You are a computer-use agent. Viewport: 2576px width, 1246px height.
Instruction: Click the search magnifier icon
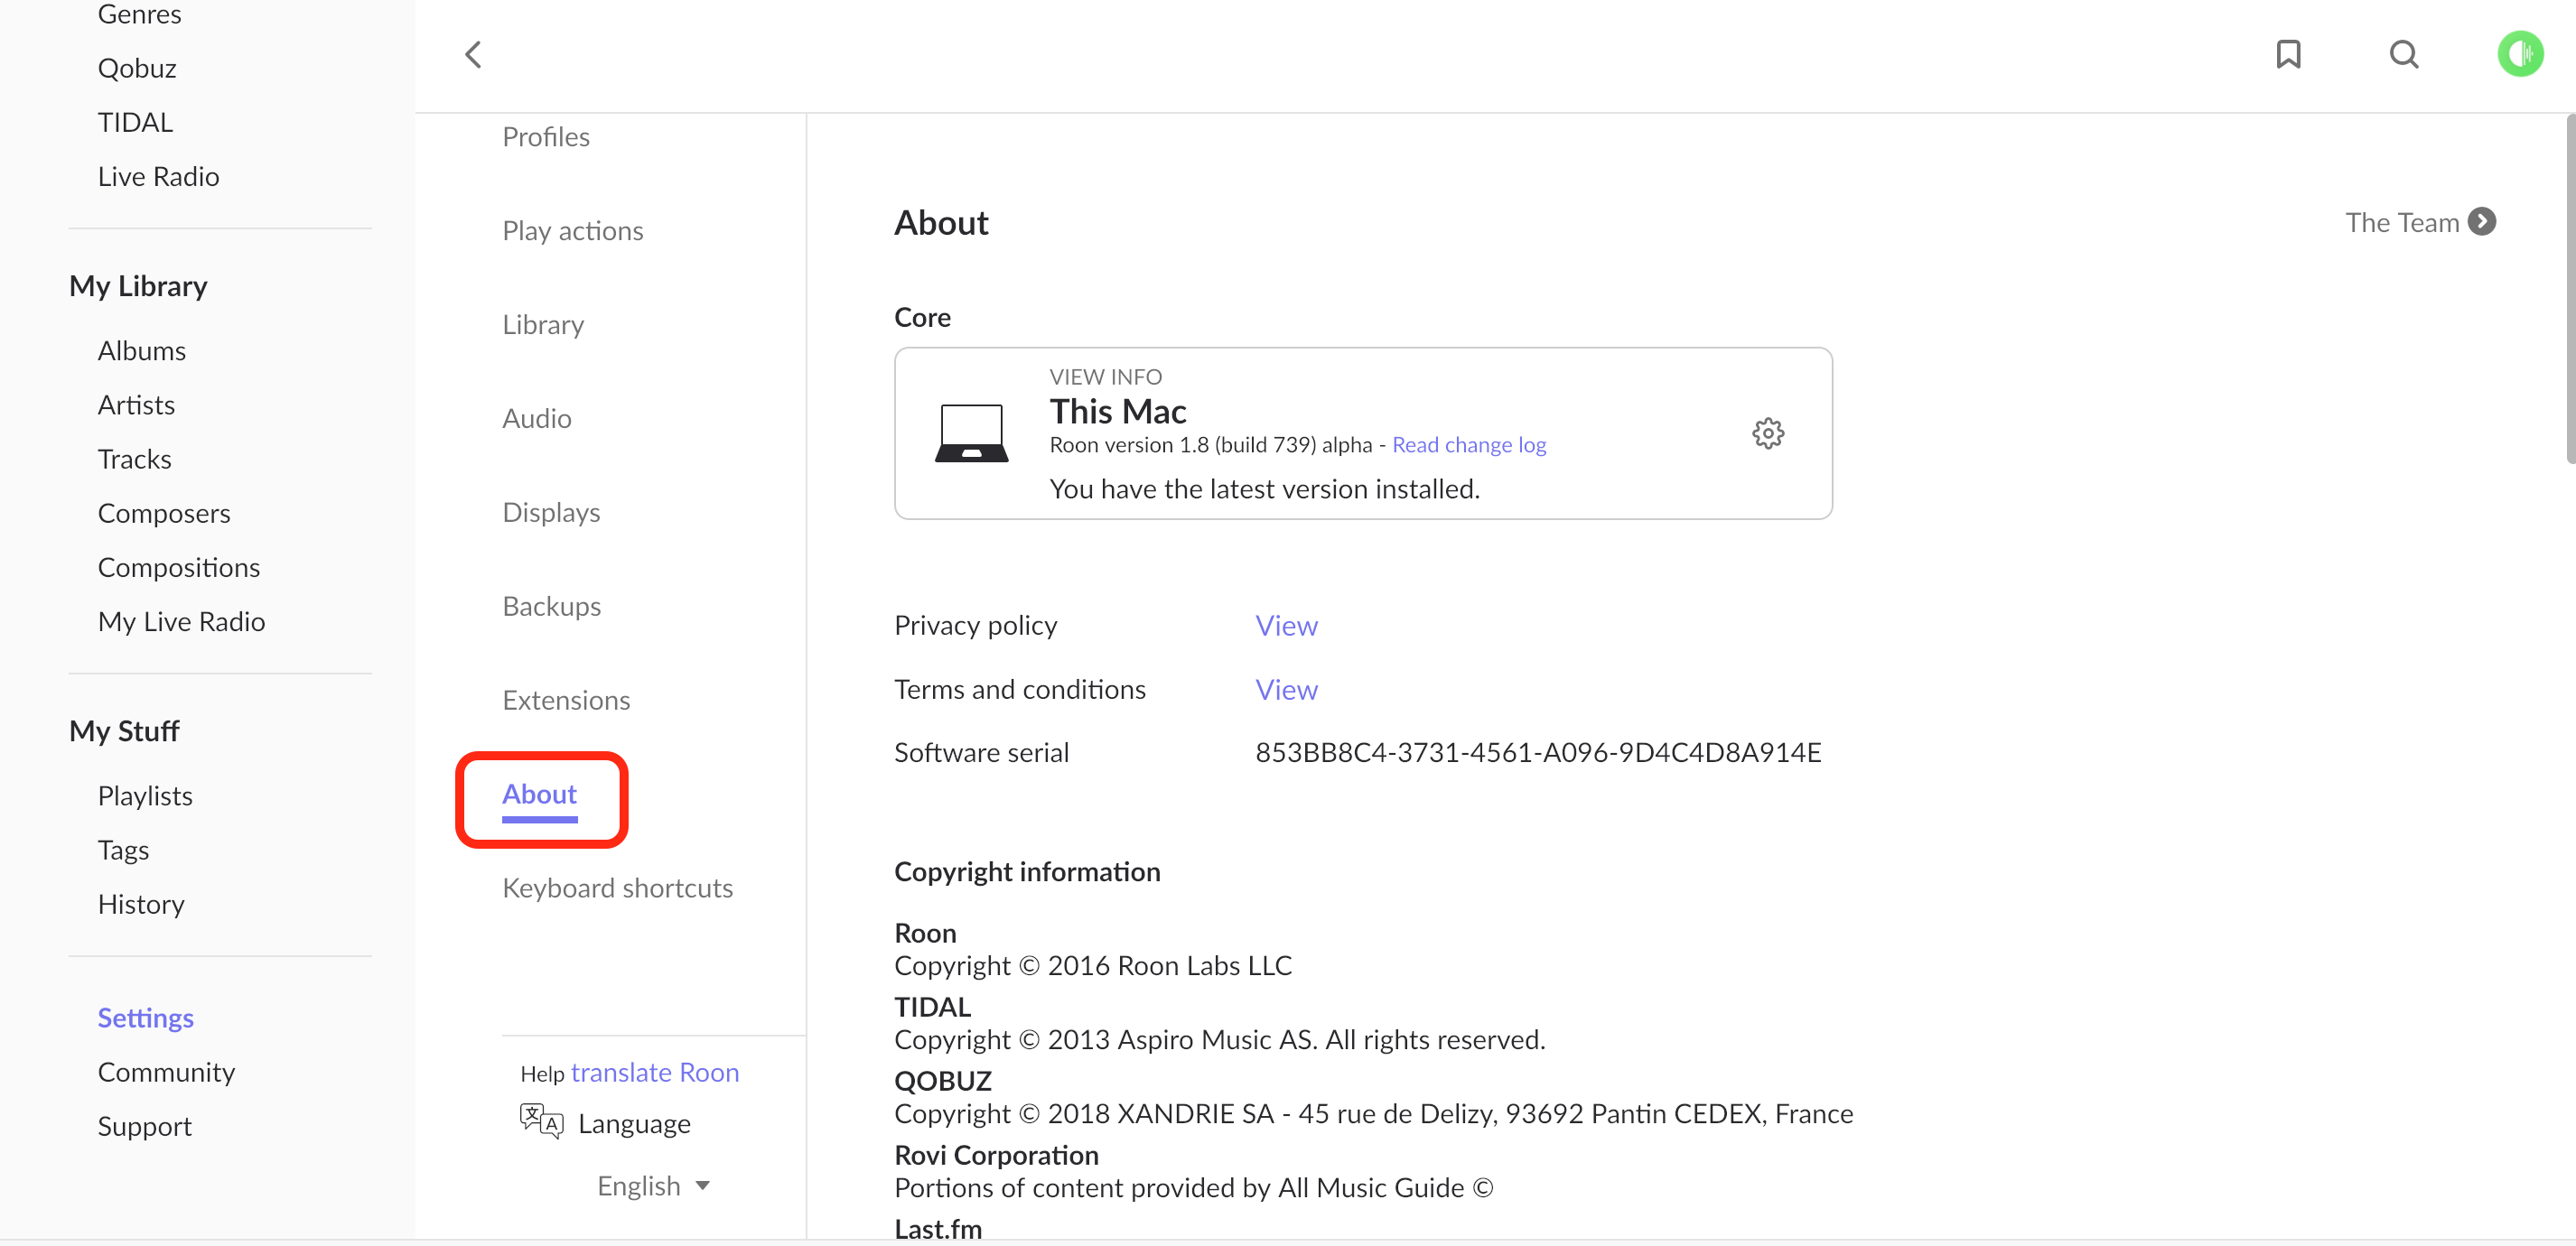click(x=2404, y=54)
